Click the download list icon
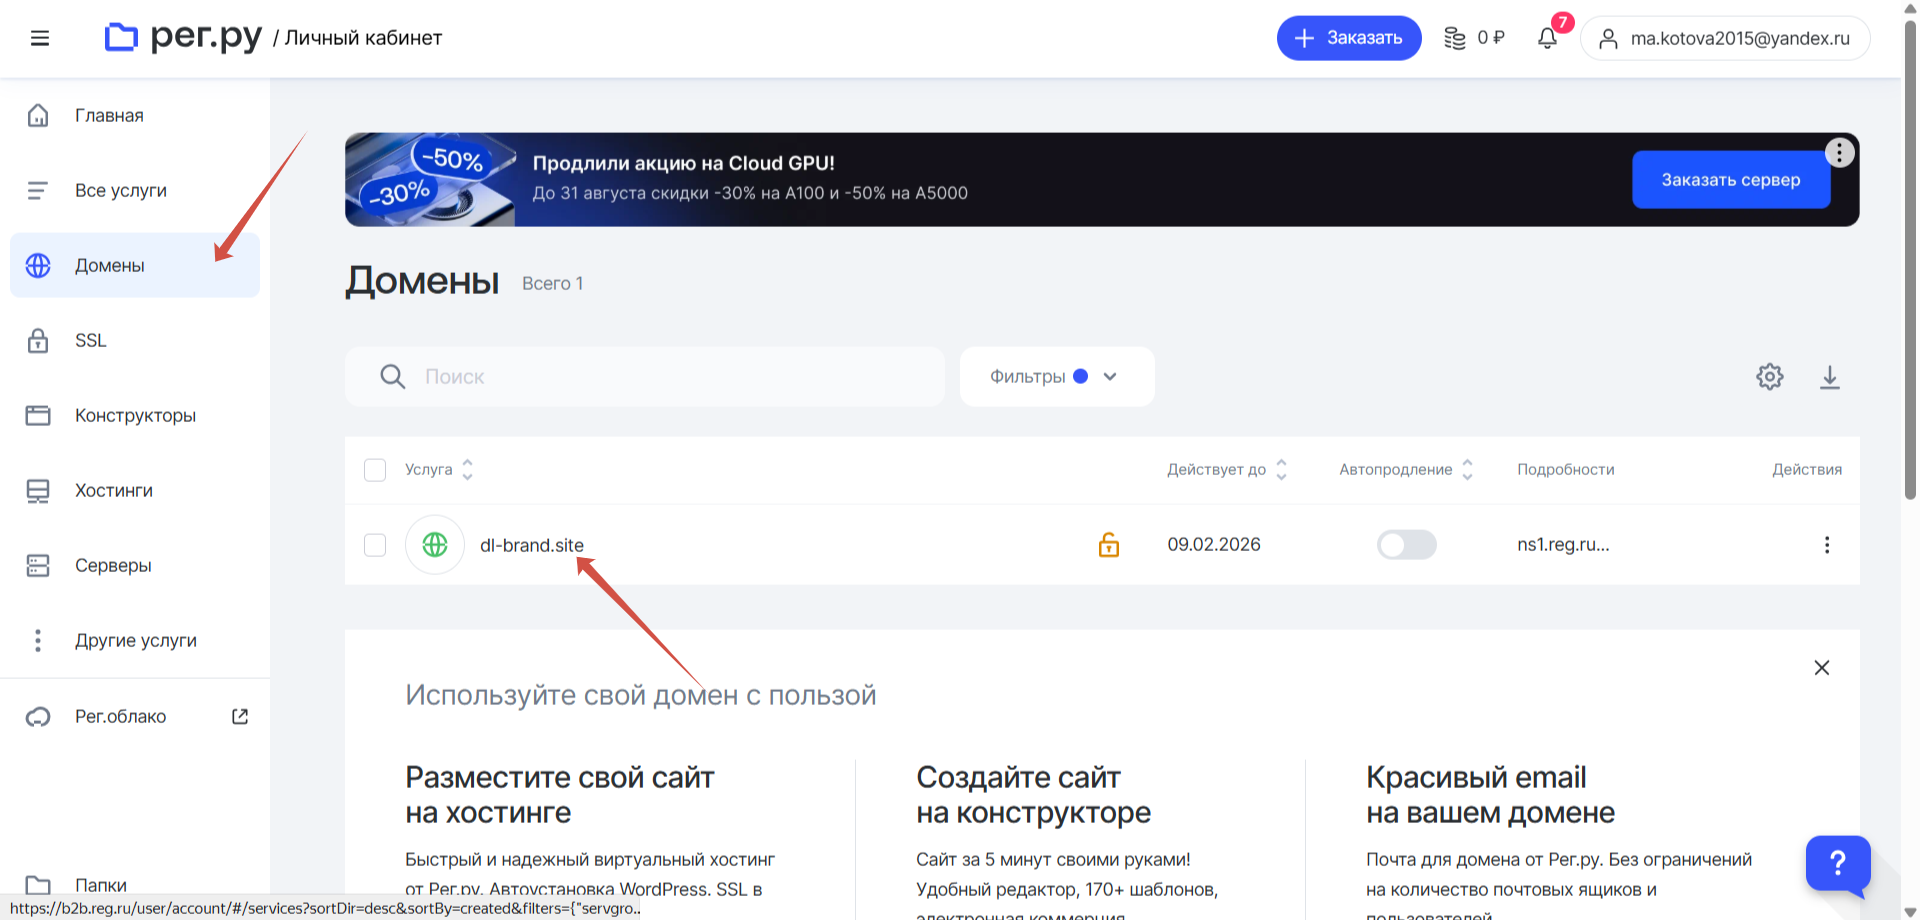Viewport: 1920px width, 920px height. click(1830, 377)
